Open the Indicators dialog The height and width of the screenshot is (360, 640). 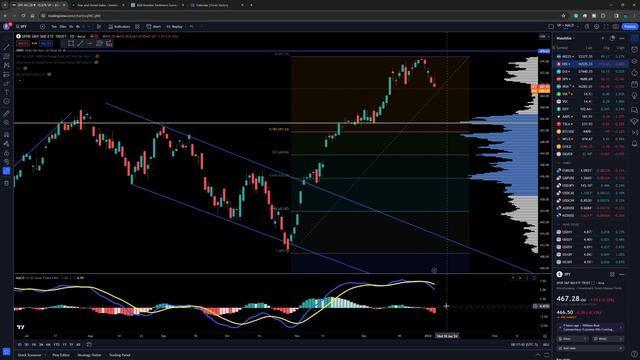point(119,27)
